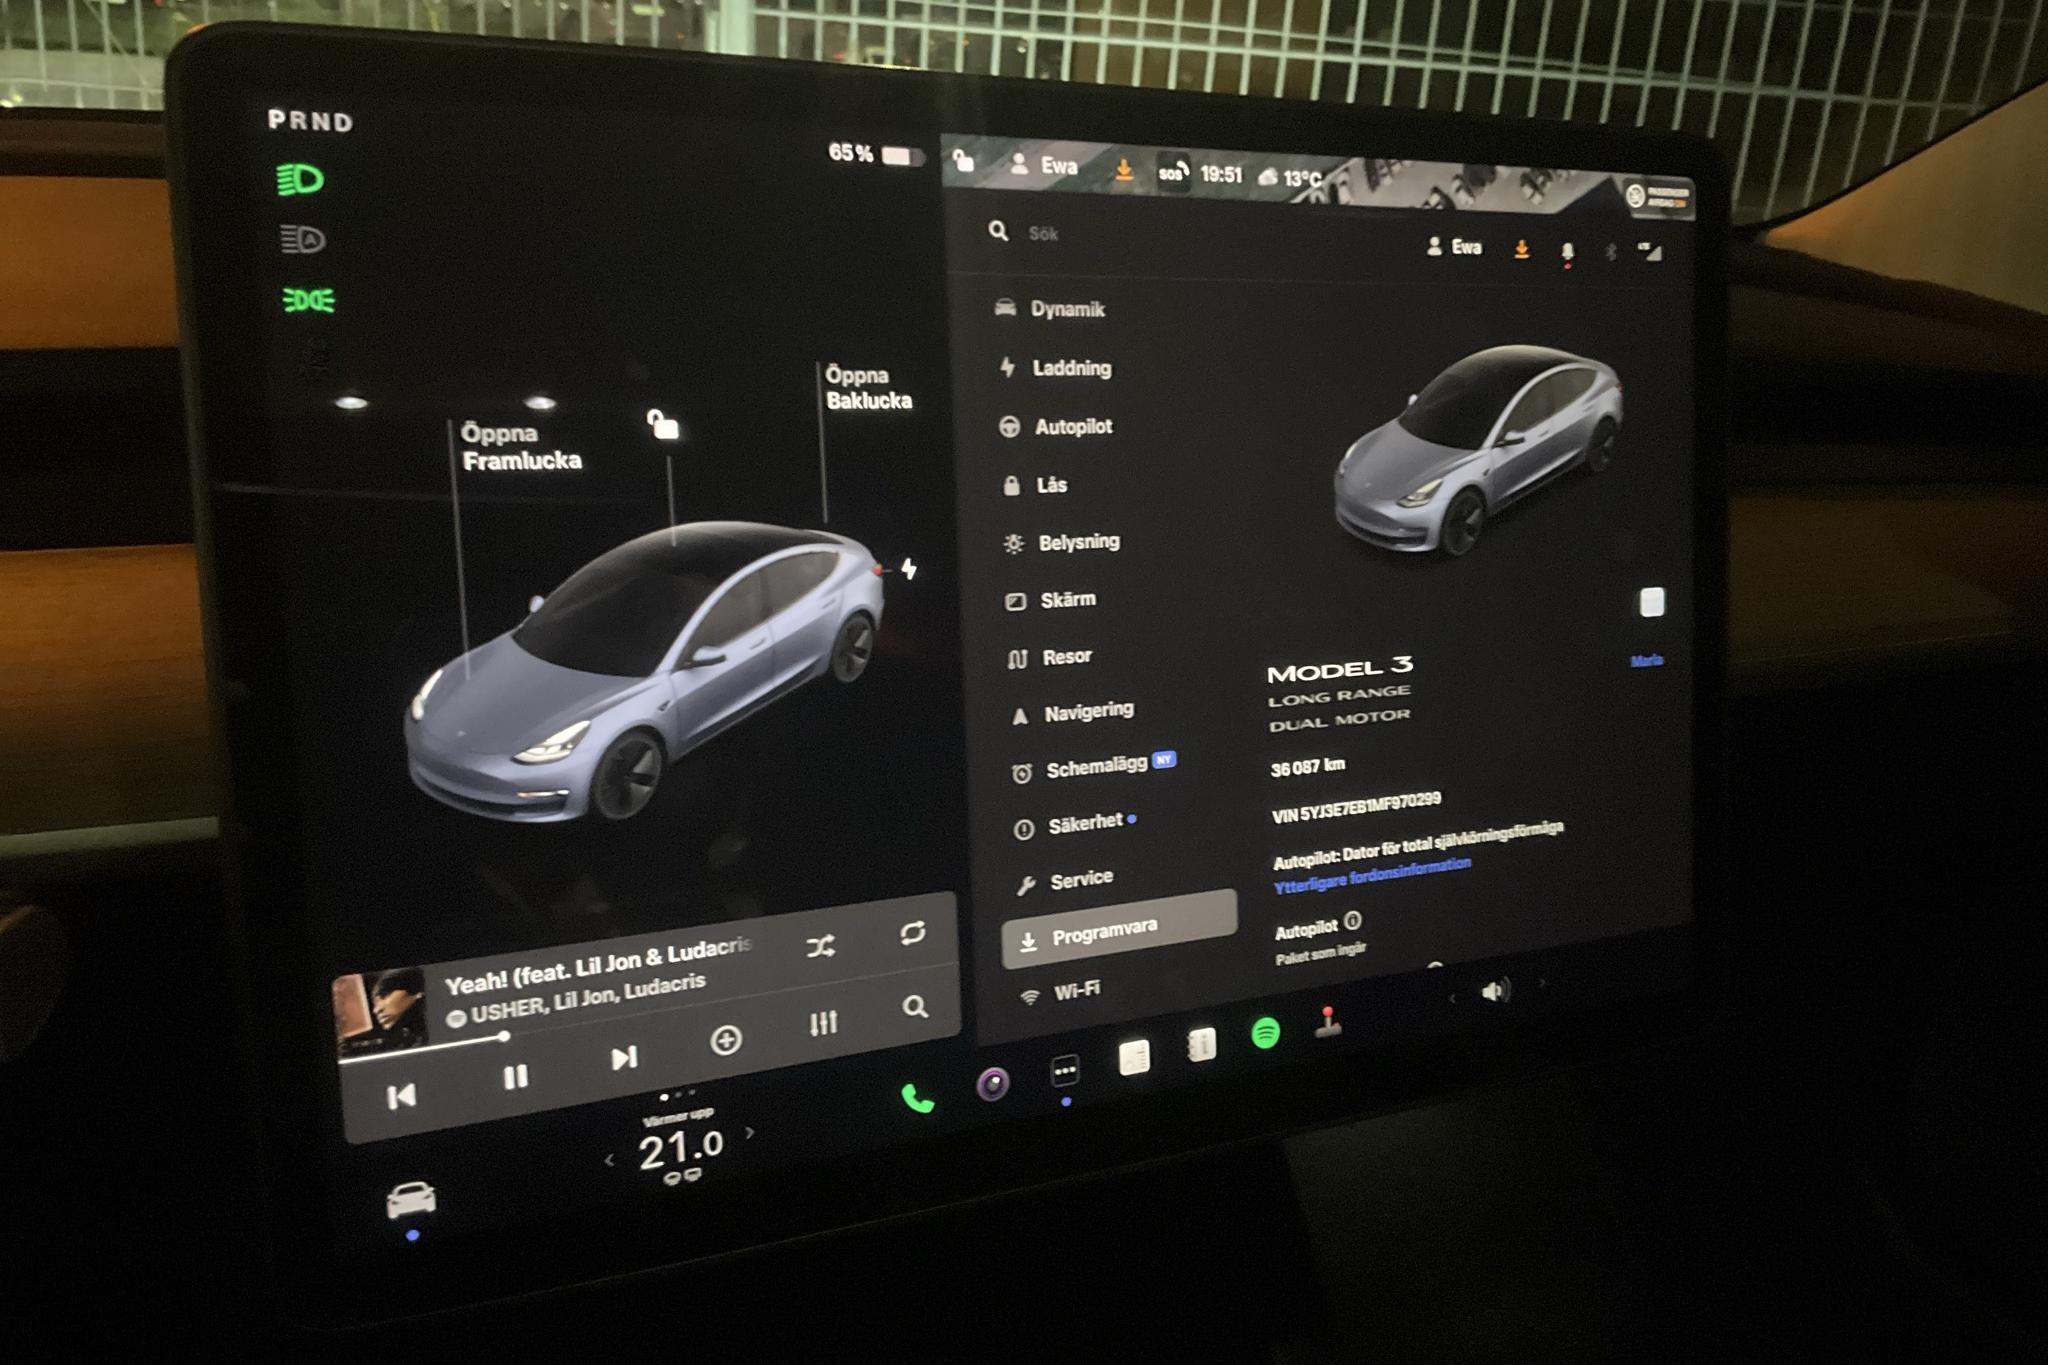This screenshot has width=2048, height=1365.
Task: Launch the Arcade joystick app
Action: [x=1328, y=1022]
